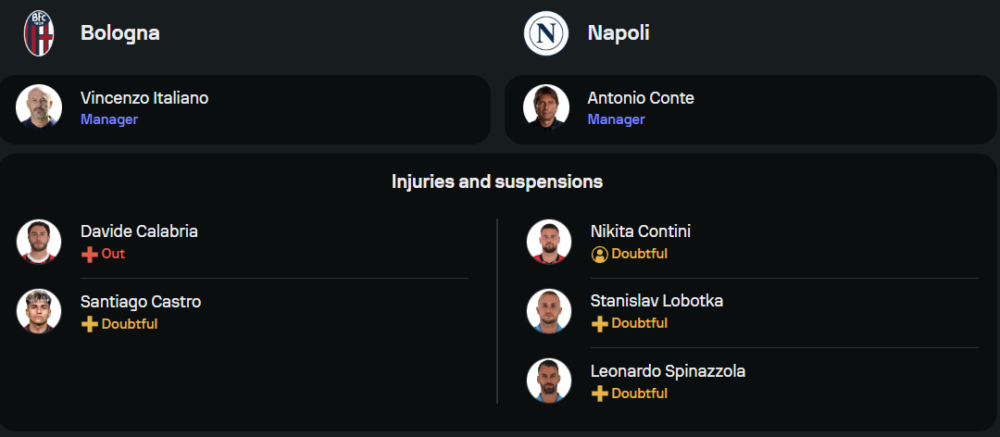The width and height of the screenshot is (1000, 437).
Task: Go to Antonio Conte's profile name
Action: pyautogui.click(x=640, y=98)
